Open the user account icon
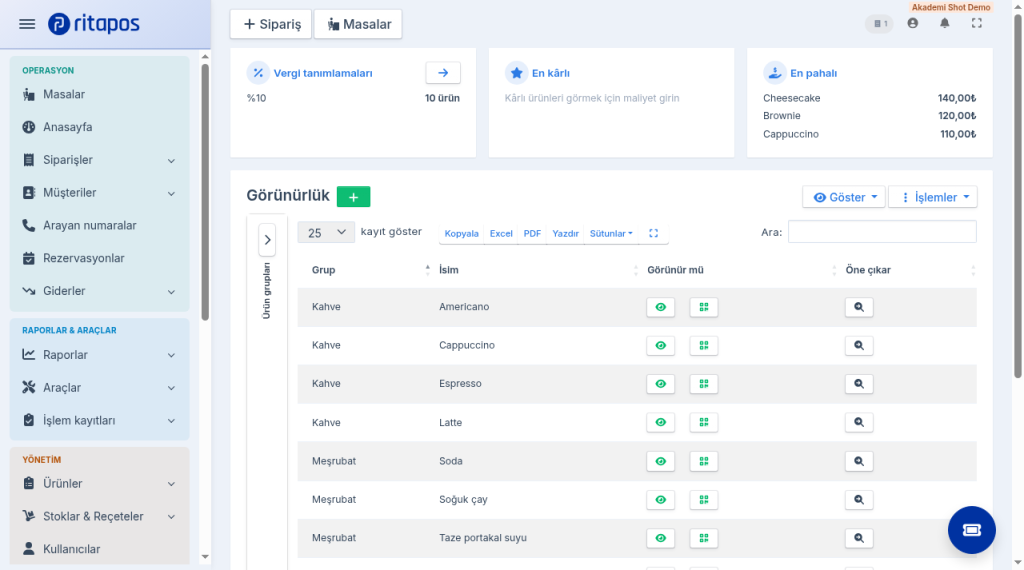1024x570 pixels. click(x=912, y=24)
